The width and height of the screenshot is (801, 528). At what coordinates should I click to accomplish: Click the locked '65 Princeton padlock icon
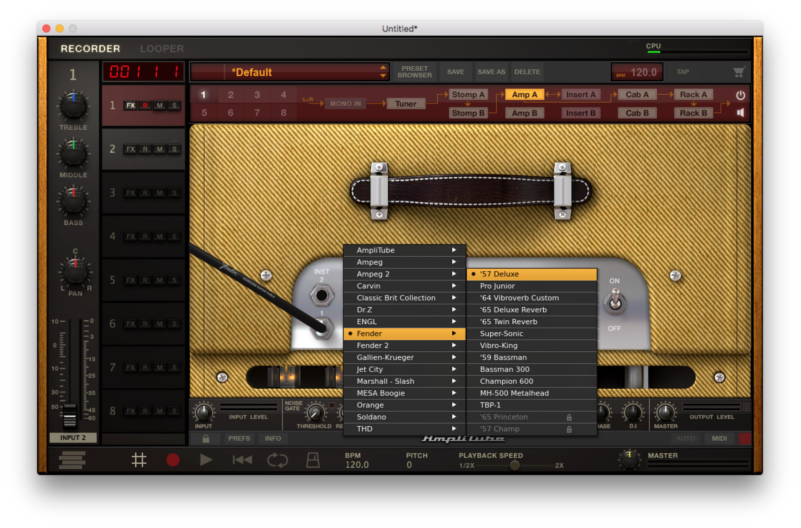point(569,417)
